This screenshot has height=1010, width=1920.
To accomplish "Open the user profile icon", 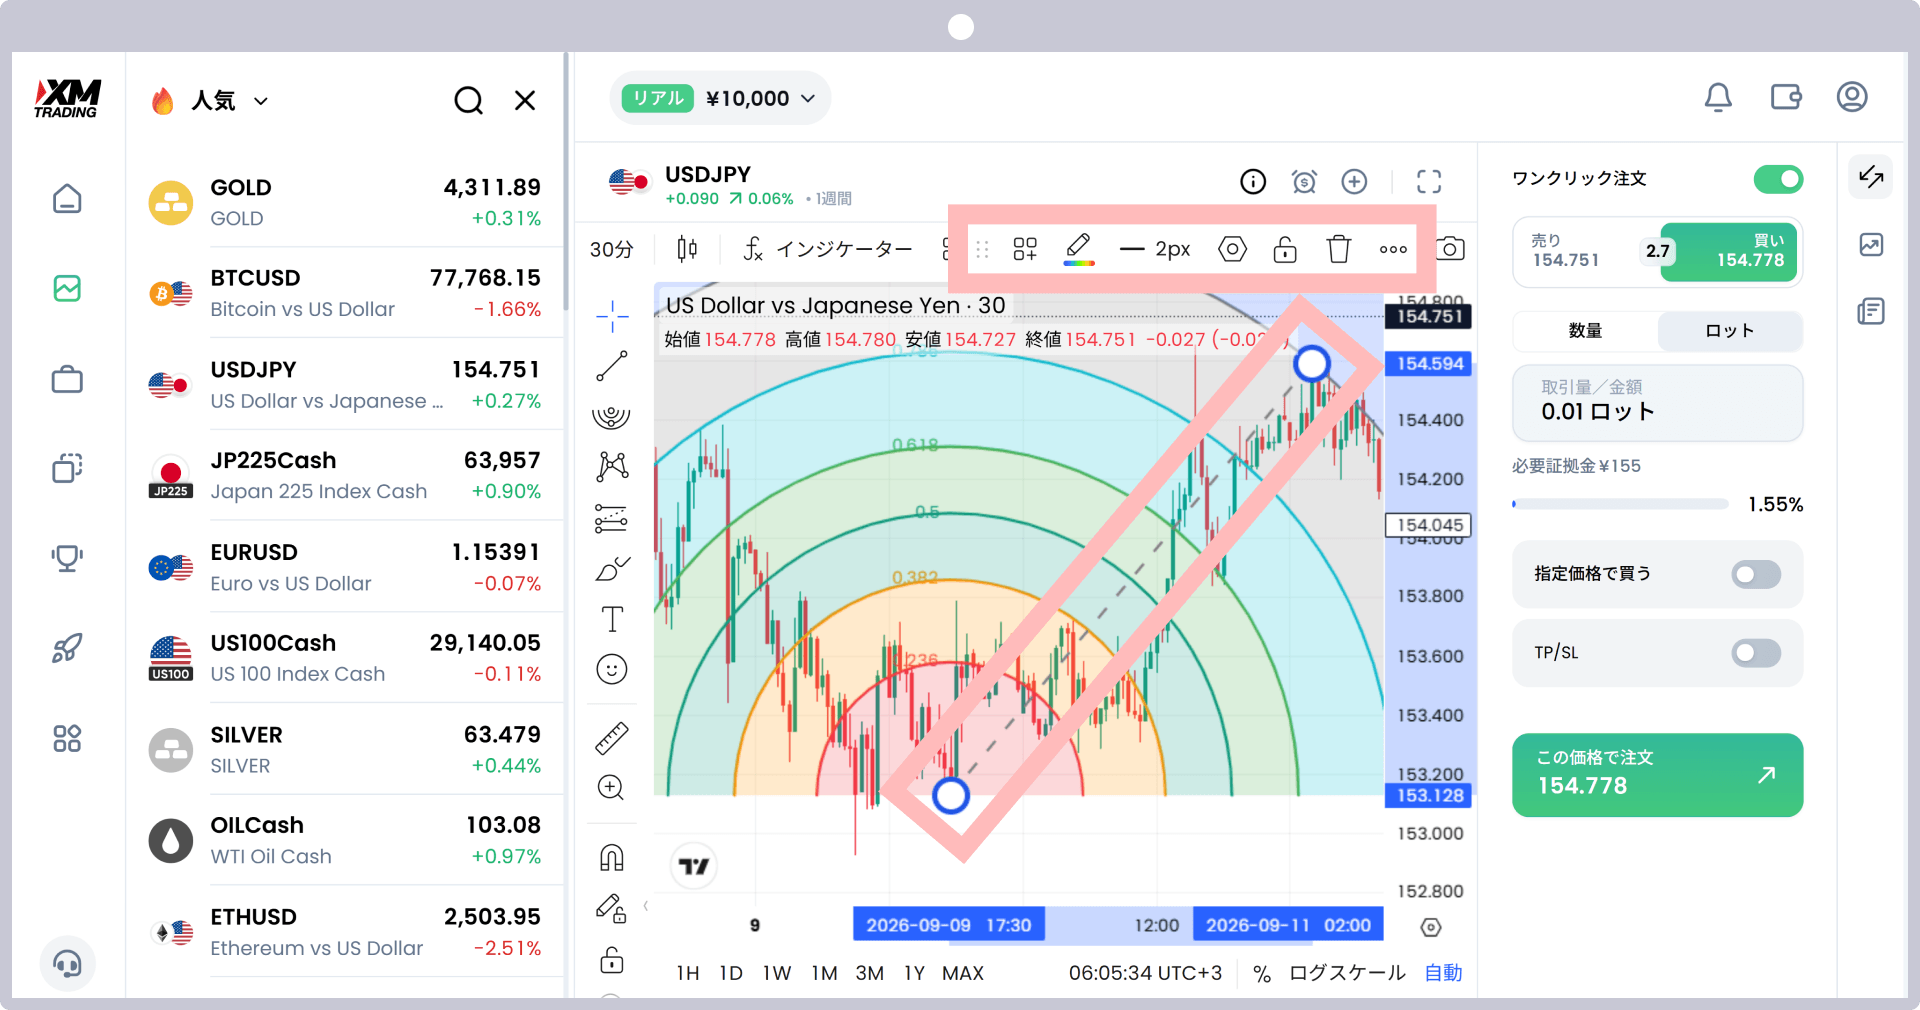I will tap(1852, 97).
